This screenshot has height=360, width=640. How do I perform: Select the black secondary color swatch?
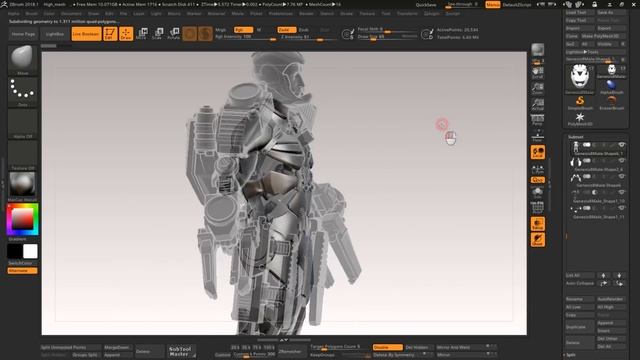[x=15, y=251]
